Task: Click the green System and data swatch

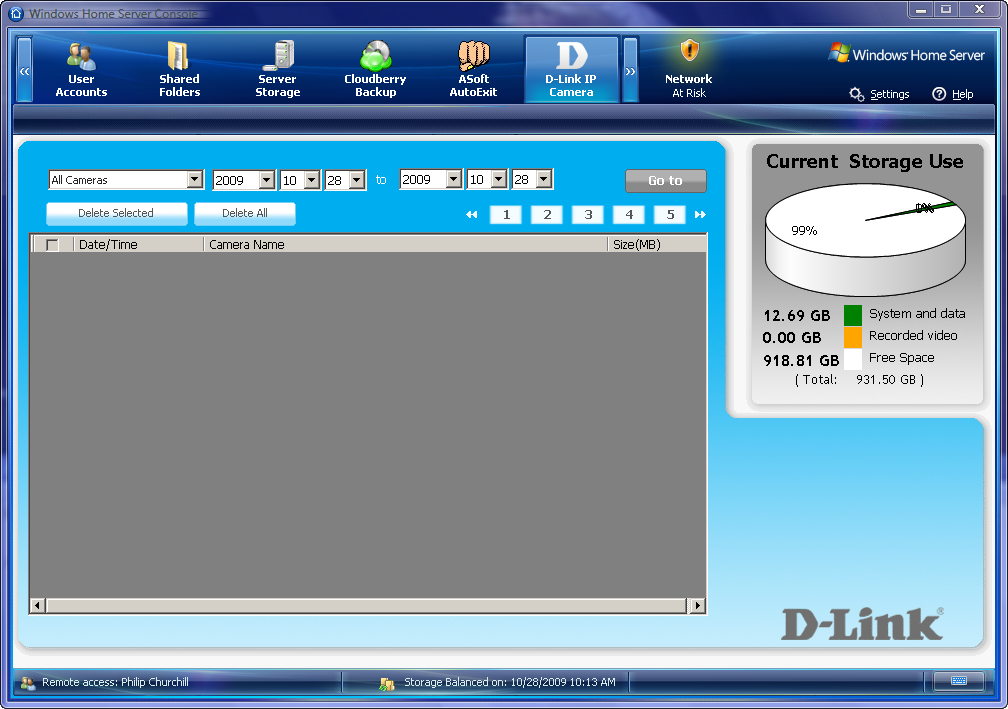Action: click(852, 315)
